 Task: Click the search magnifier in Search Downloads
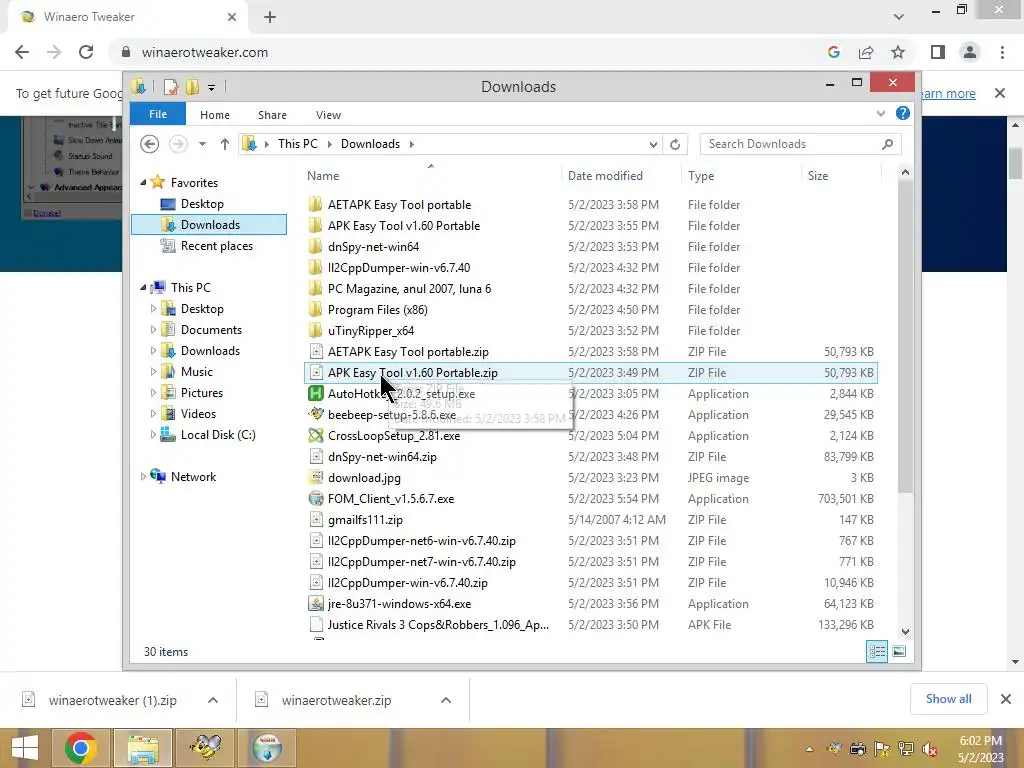pos(887,144)
